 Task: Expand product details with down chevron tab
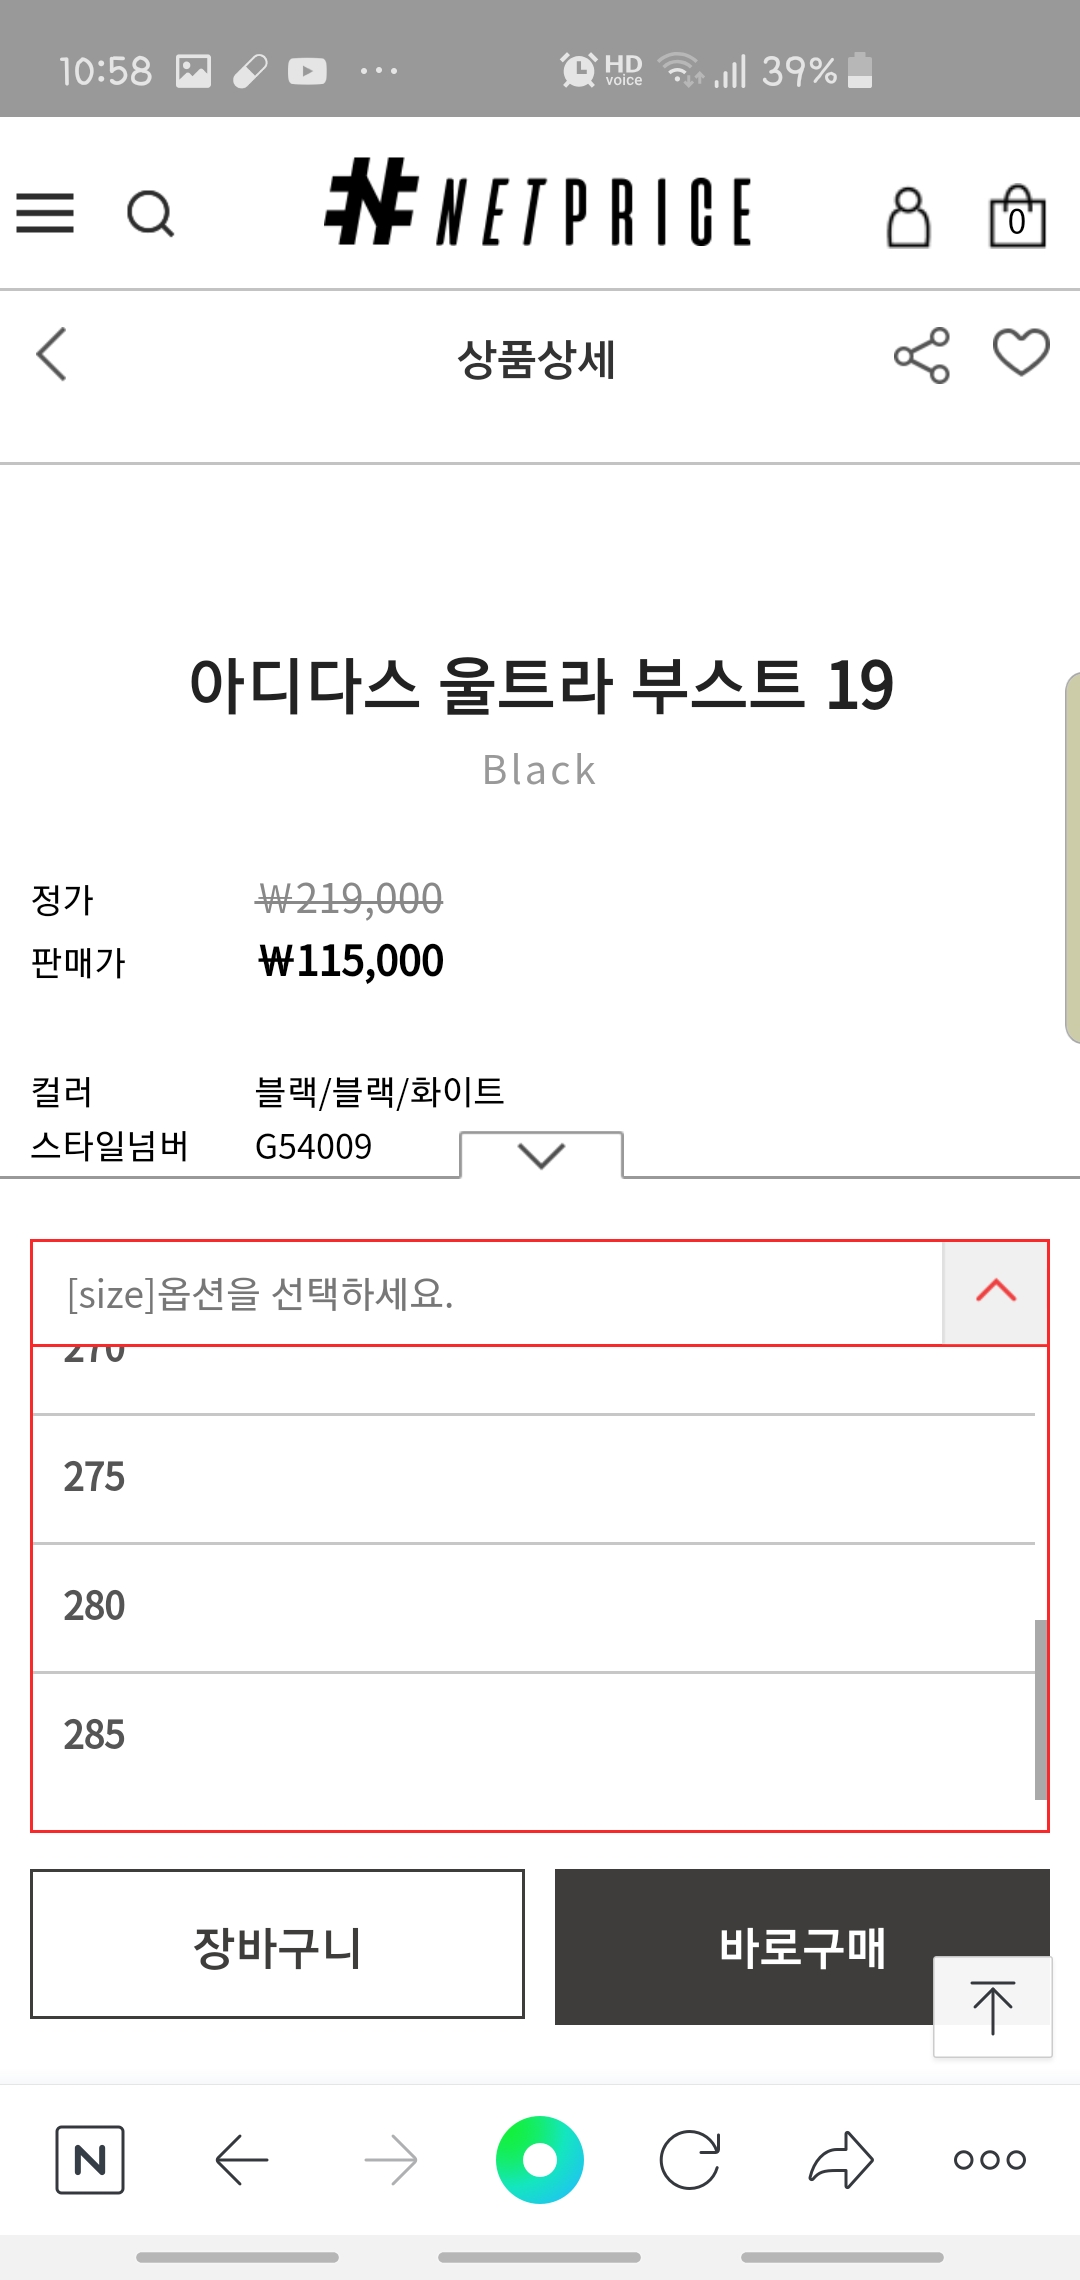point(541,1155)
